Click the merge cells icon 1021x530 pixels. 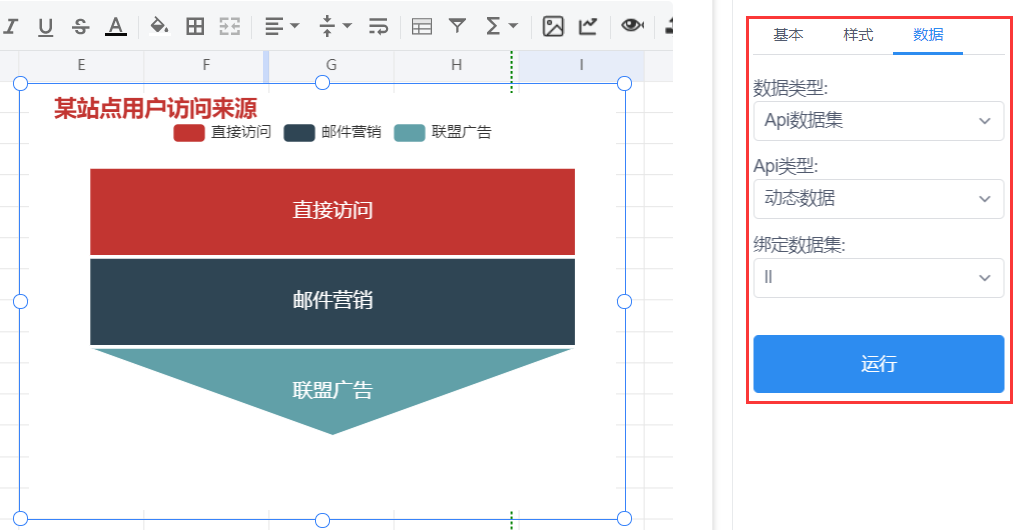click(230, 27)
